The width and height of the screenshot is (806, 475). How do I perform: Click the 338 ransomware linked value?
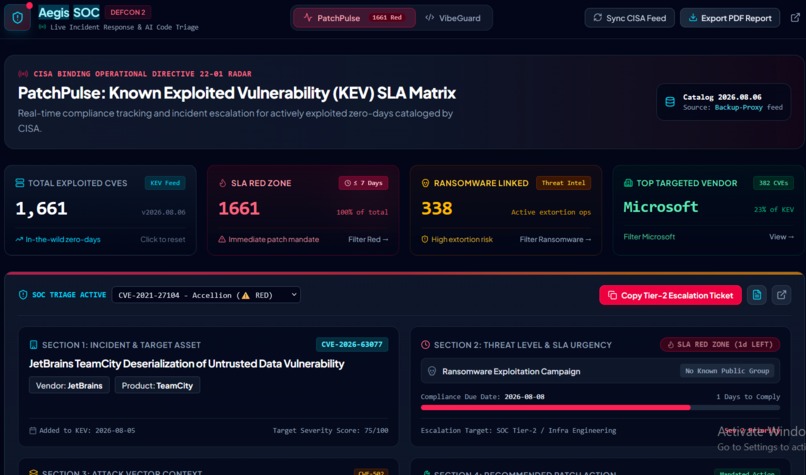[437, 209]
